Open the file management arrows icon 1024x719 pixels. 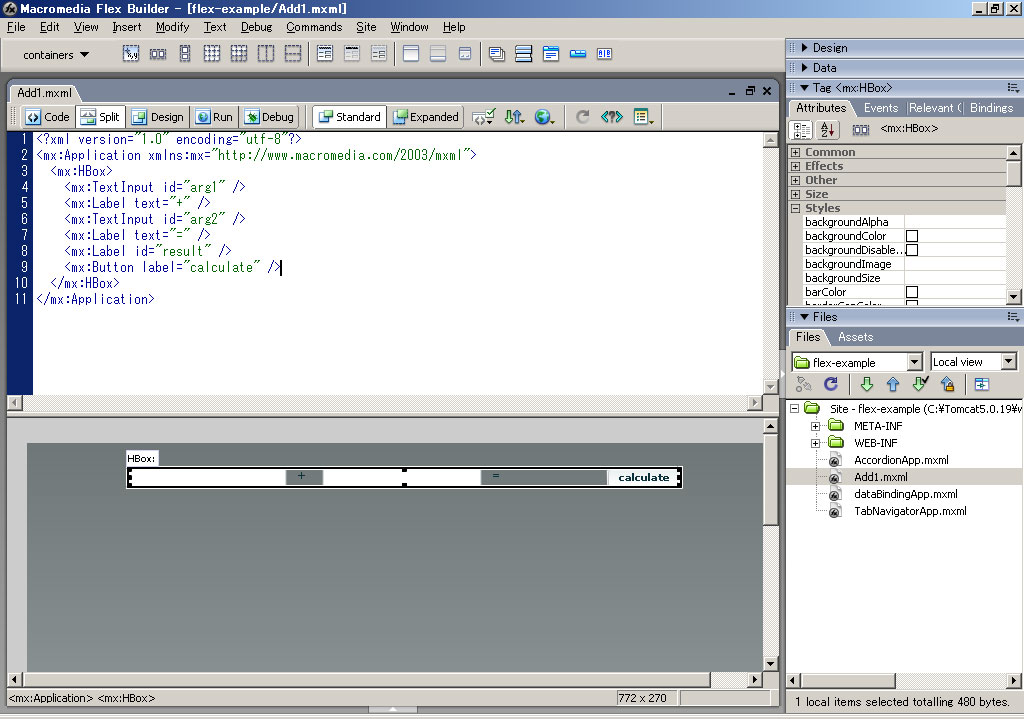point(515,117)
